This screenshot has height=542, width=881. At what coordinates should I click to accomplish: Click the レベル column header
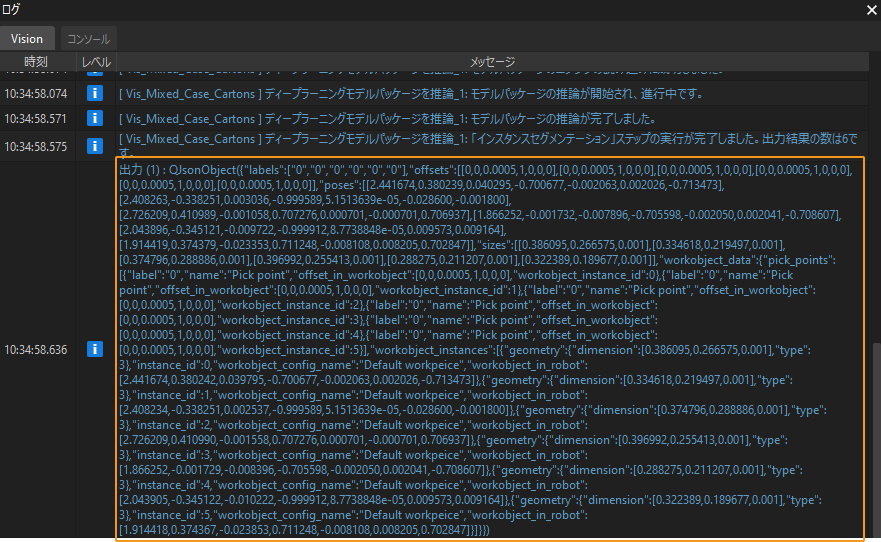coord(96,62)
